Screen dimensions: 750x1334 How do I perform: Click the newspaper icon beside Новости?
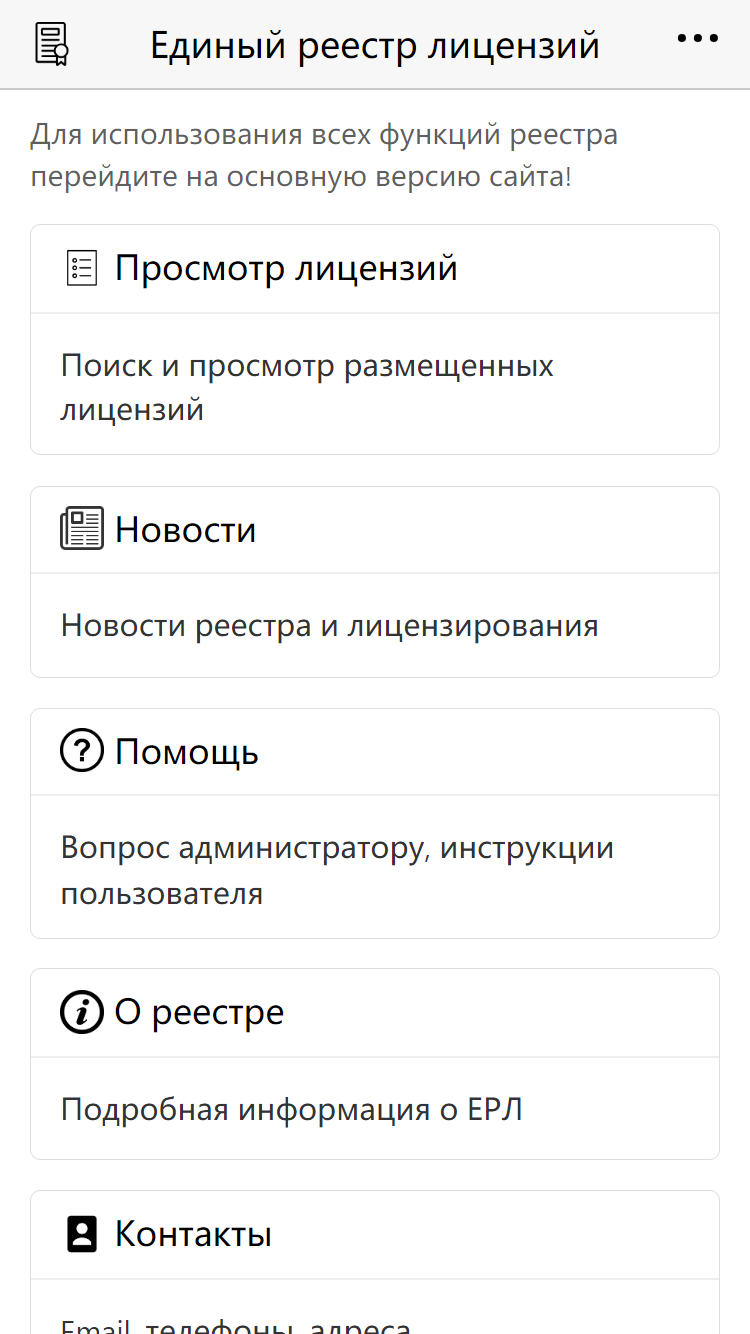(82, 529)
